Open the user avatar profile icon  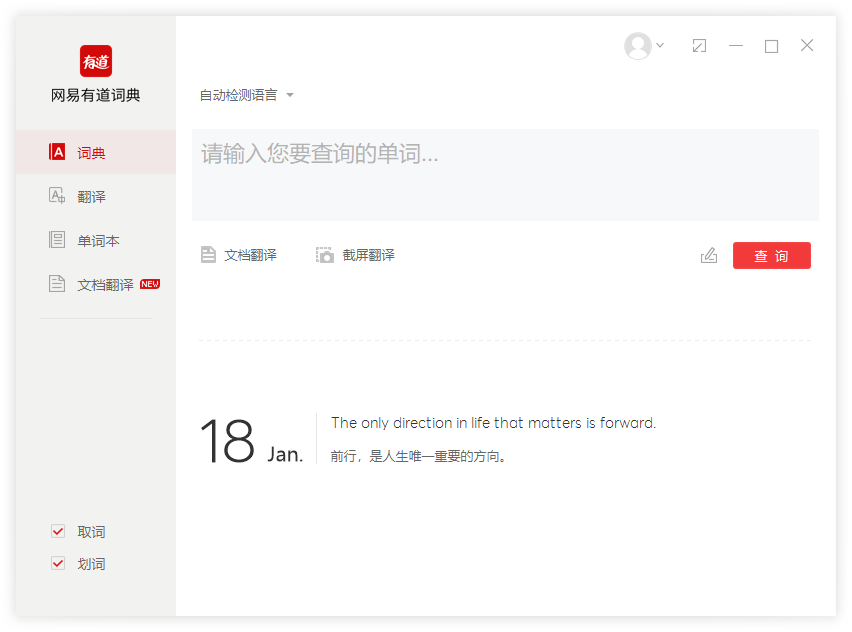(x=637, y=46)
